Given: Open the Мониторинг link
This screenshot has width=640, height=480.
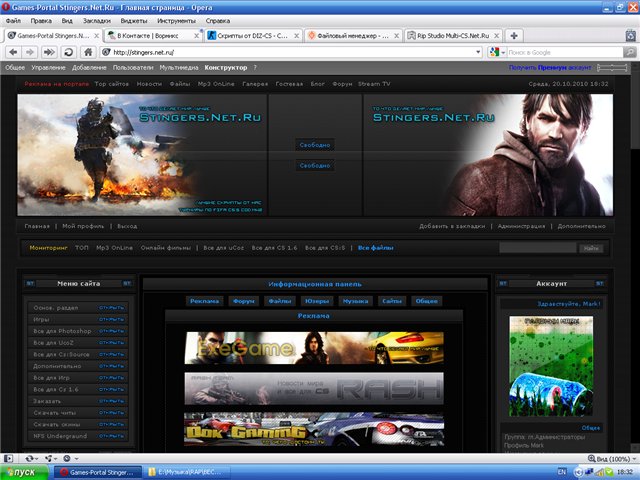Looking at the screenshot, I should pyautogui.click(x=48, y=248).
